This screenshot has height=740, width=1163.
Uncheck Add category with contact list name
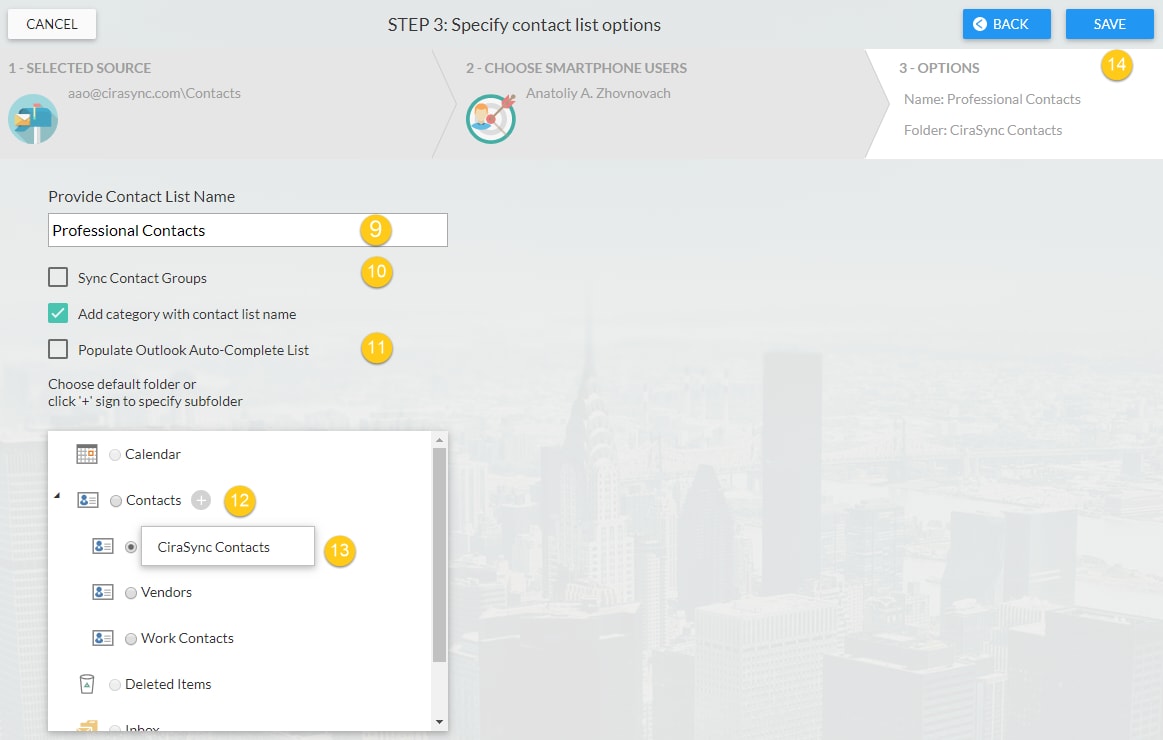pyautogui.click(x=58, y=313)
